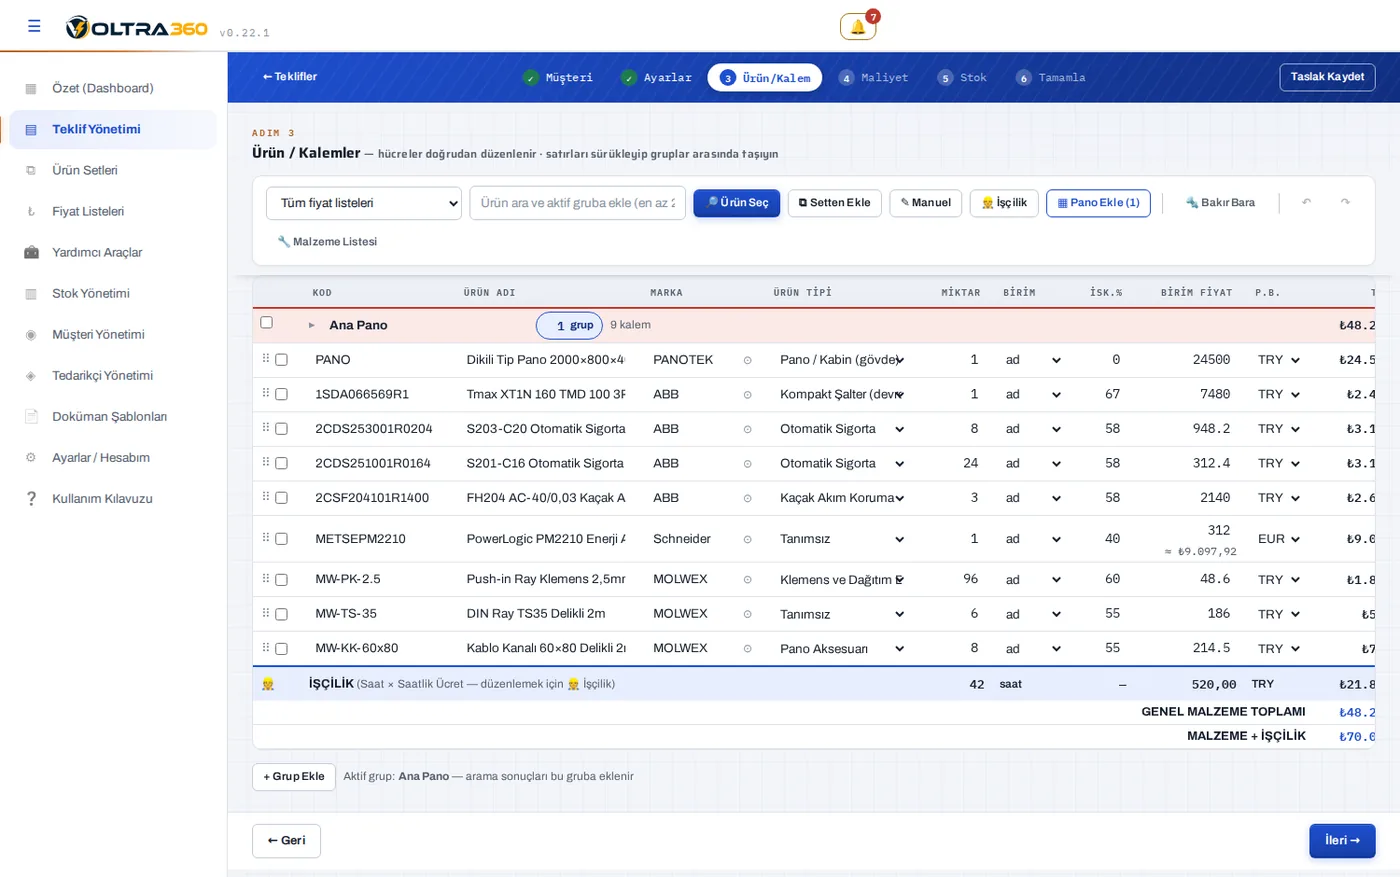
Task: Open the Tamamla wizard step
Action: coord(1050,78)
